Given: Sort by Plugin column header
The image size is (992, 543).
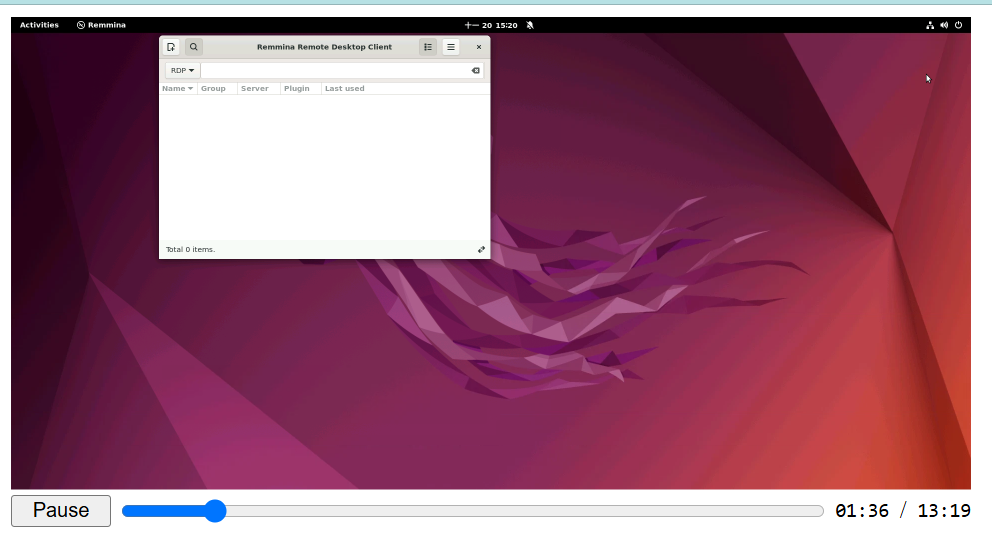Looking at the screenshot, I should click(x=300, y=89).
